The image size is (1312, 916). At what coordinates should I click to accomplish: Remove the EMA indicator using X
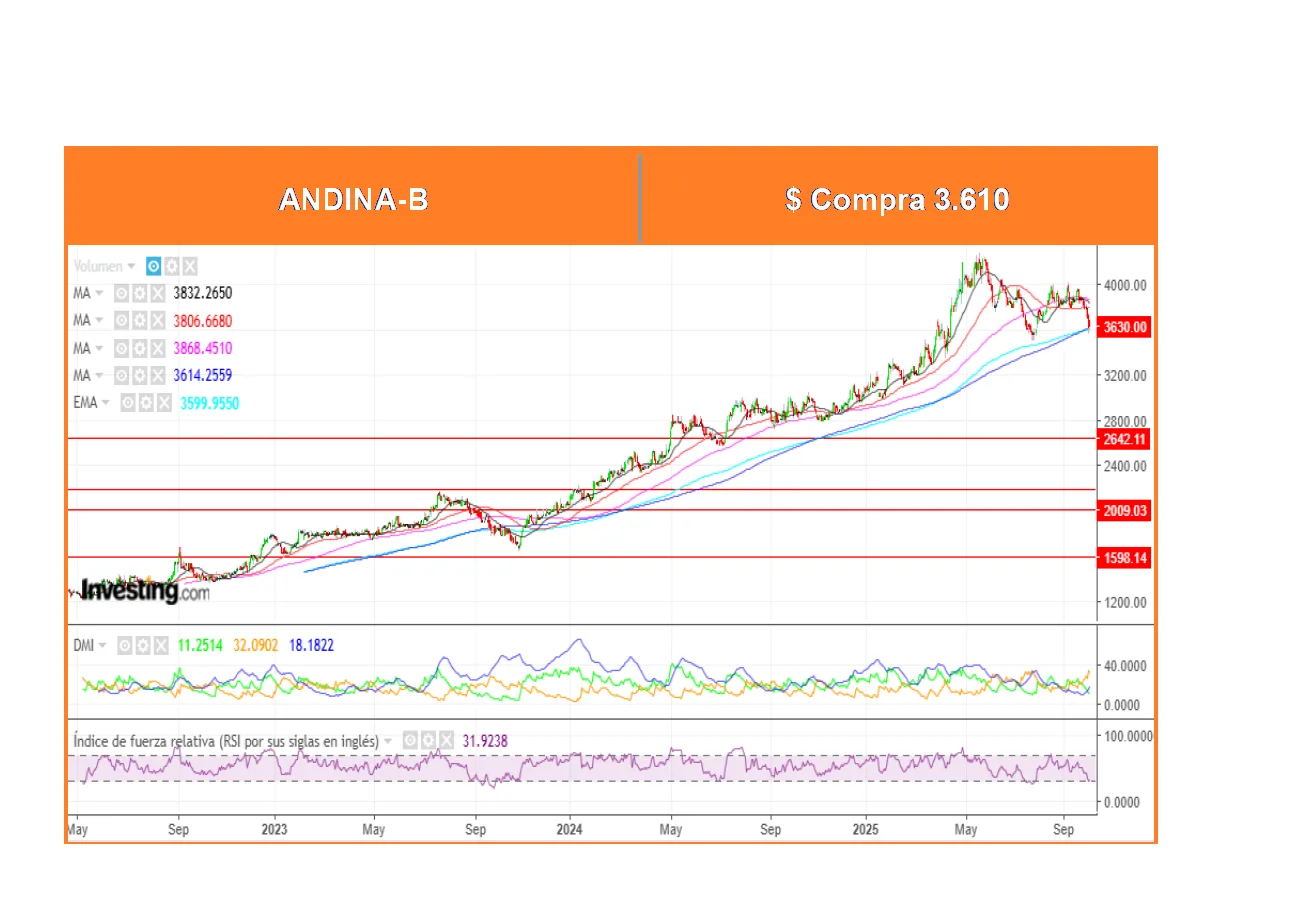pyautogui.click(x=164, y=403)
